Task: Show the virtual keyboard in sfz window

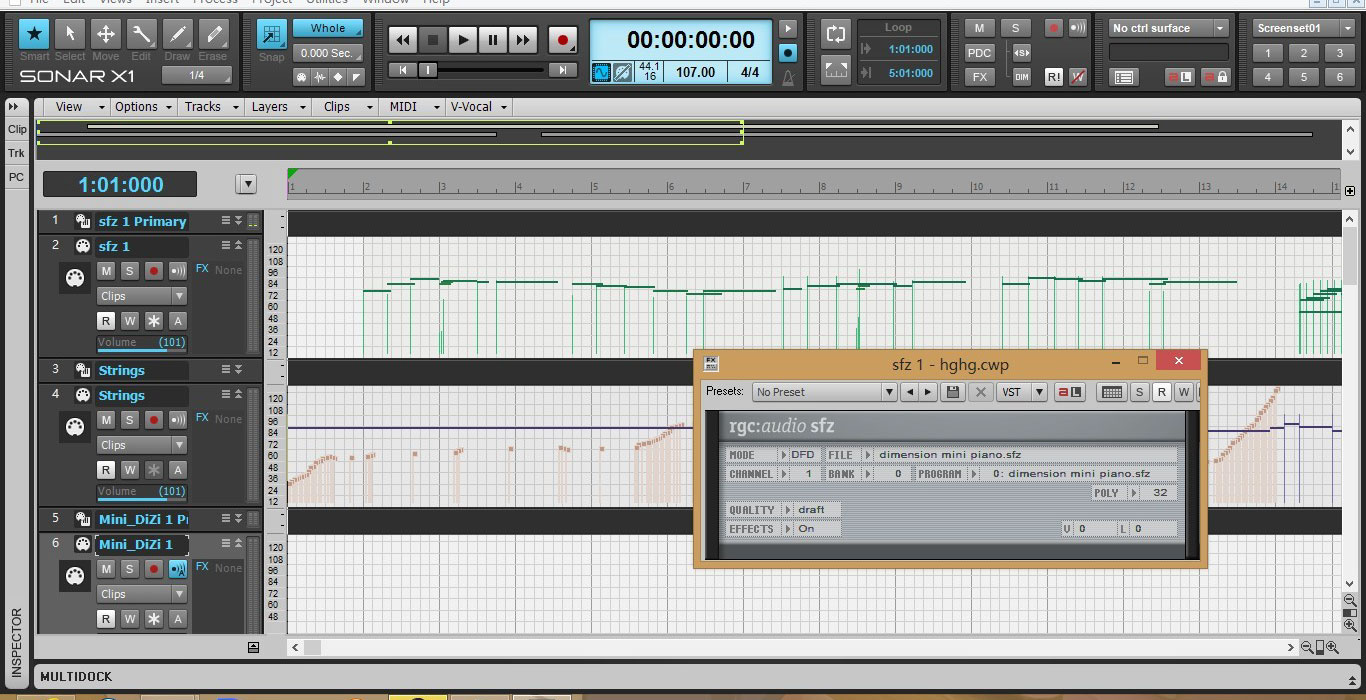Action: (1111, 392)
